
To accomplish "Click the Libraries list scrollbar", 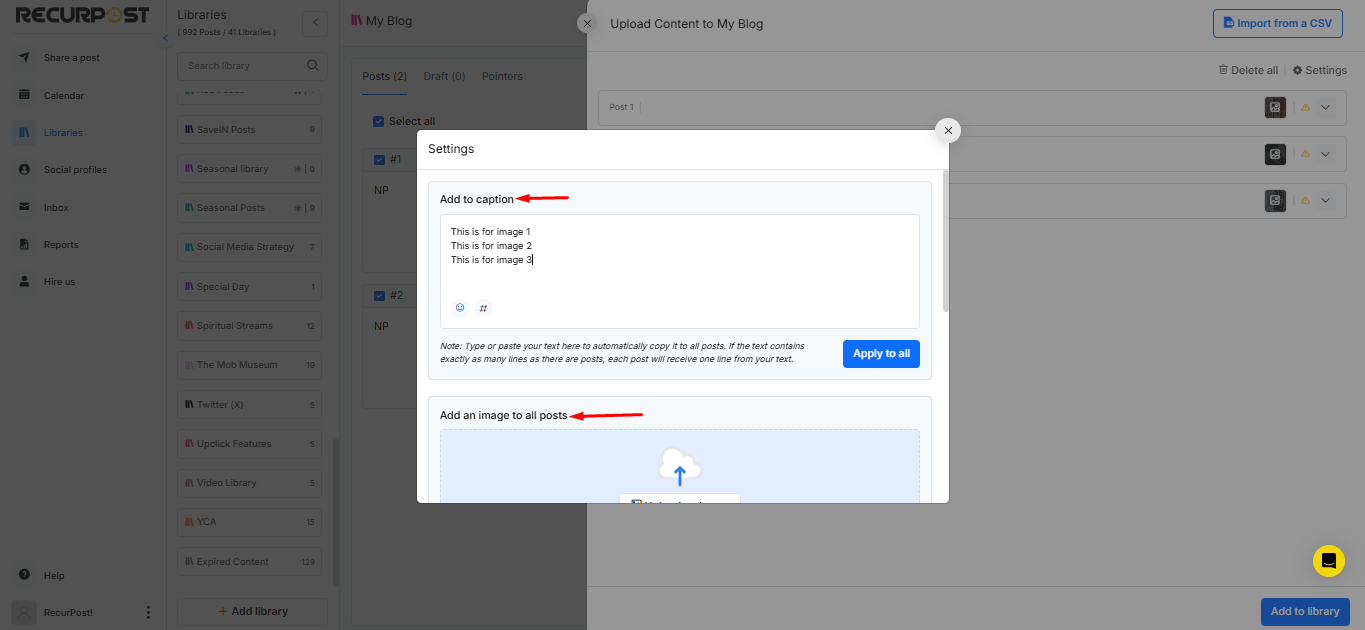I will (x=336, y=512).
